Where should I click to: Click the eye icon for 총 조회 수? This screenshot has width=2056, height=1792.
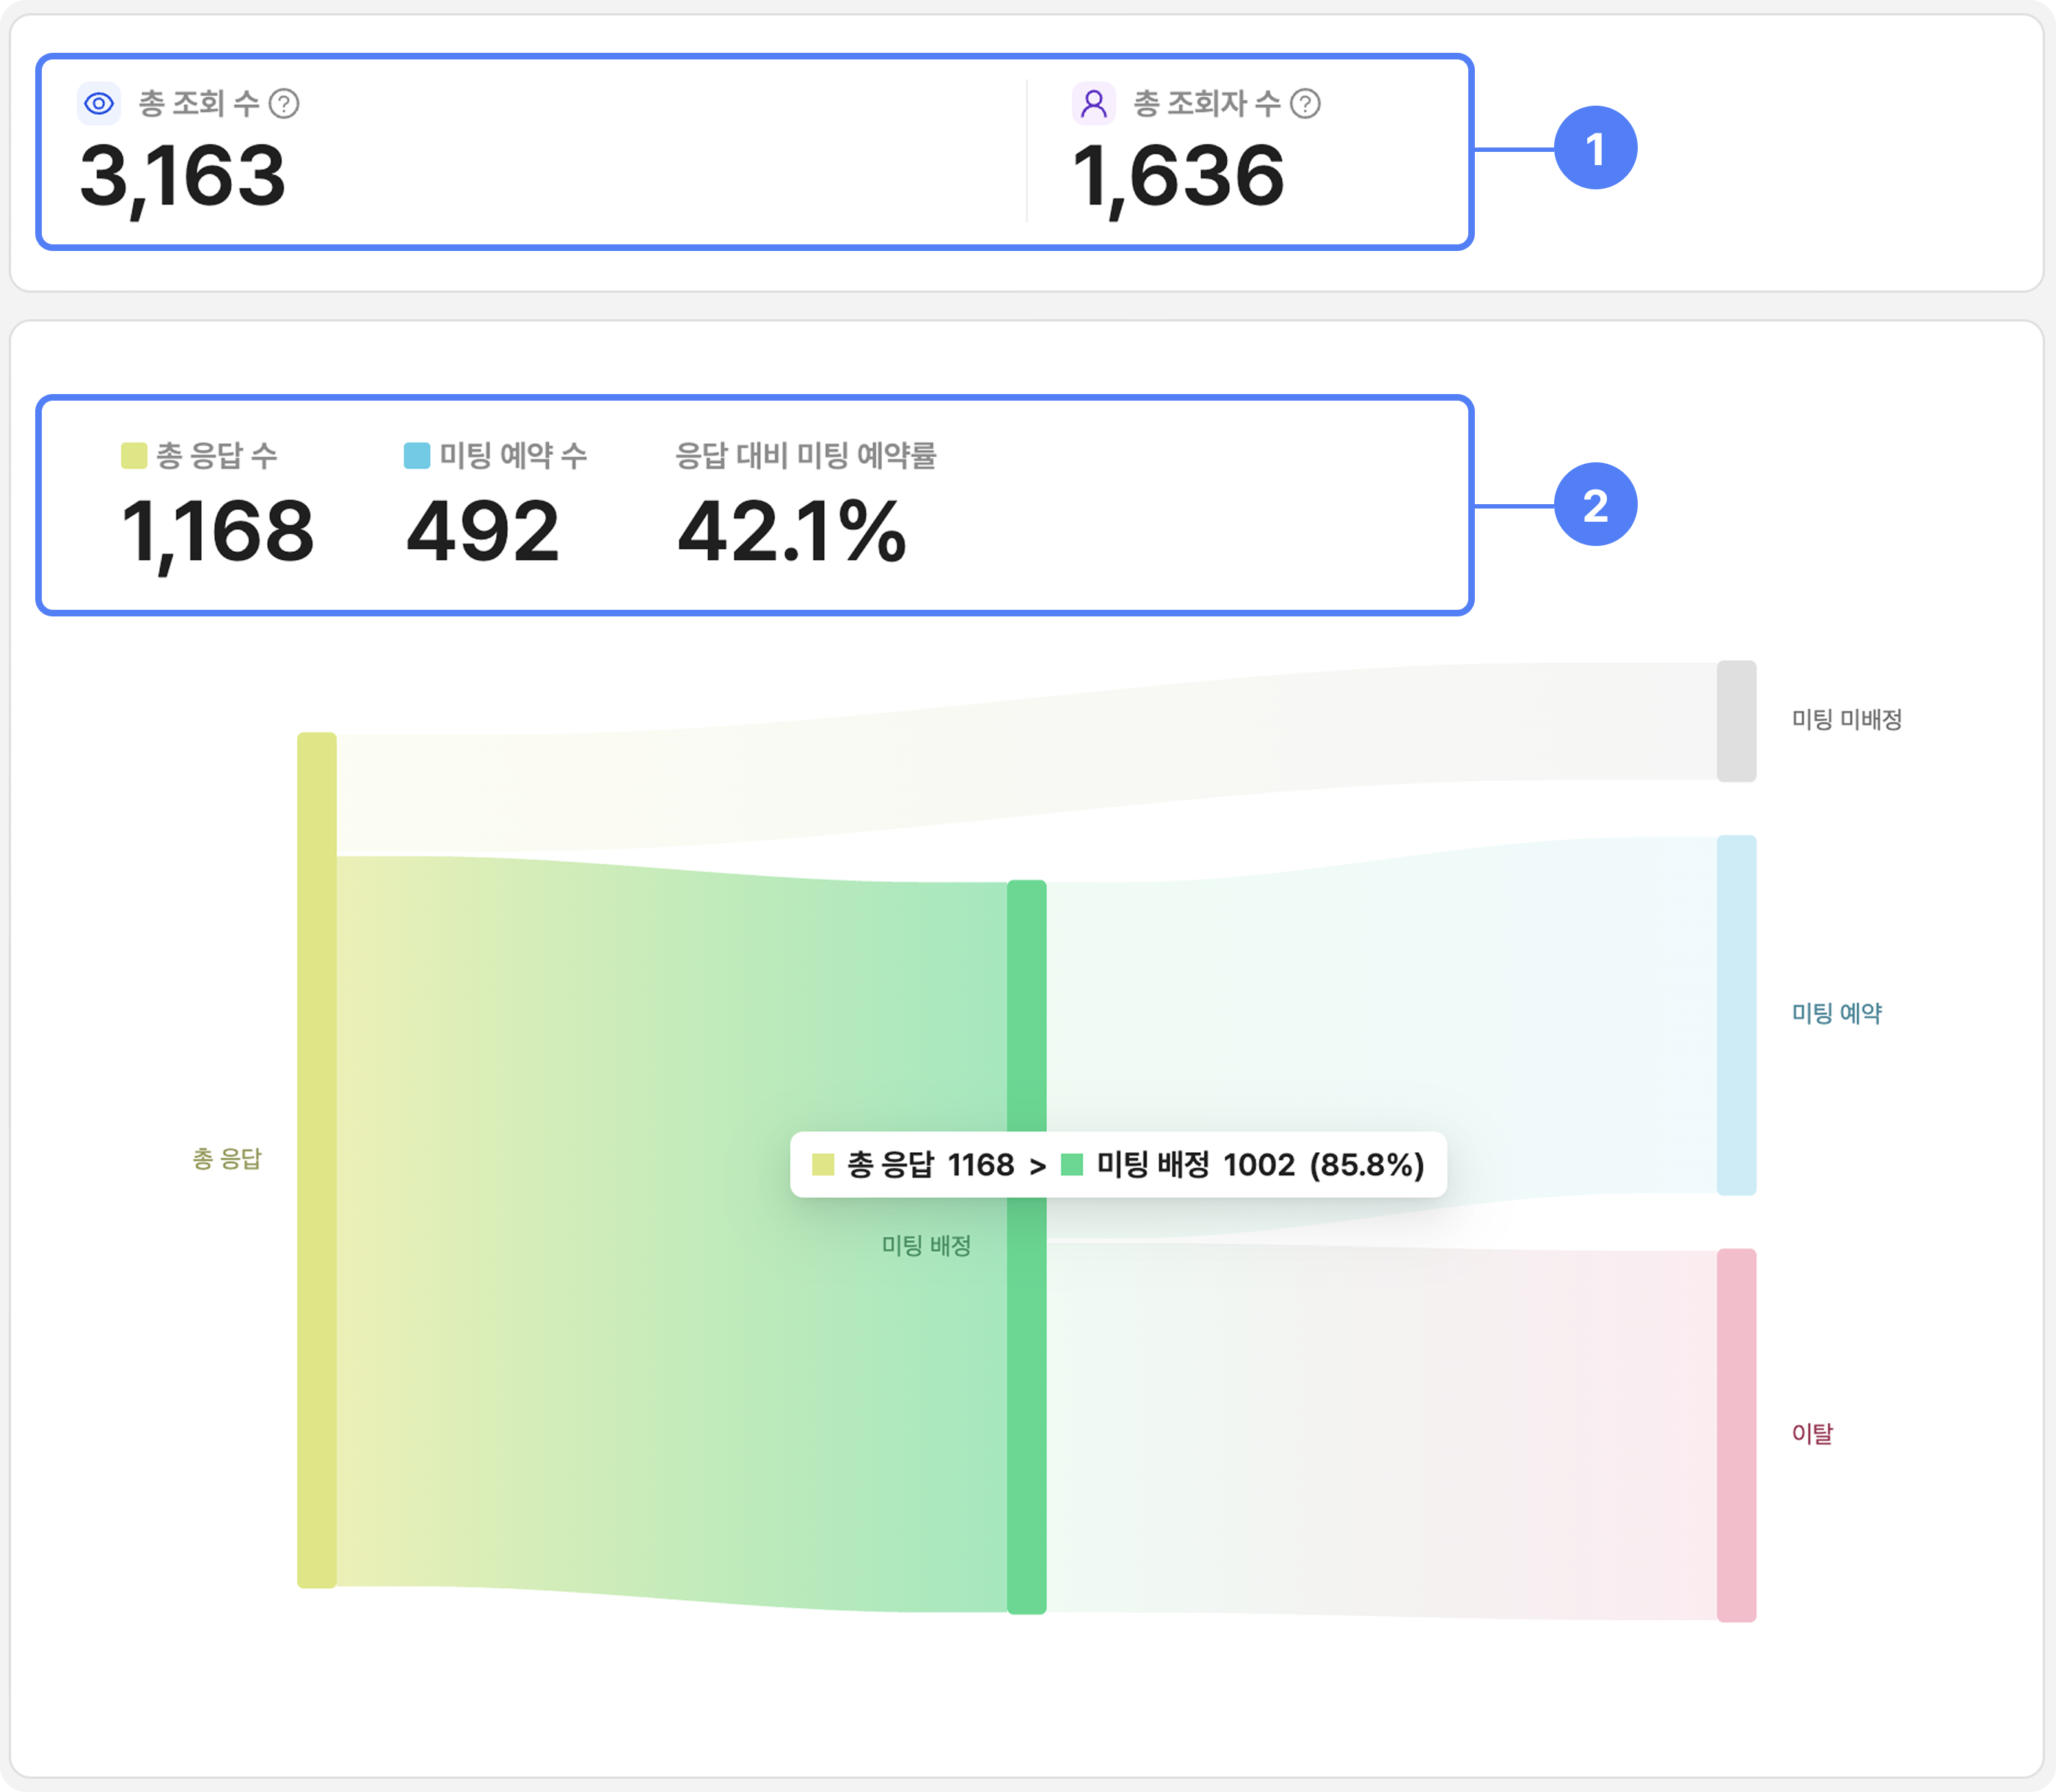point(99,104)
